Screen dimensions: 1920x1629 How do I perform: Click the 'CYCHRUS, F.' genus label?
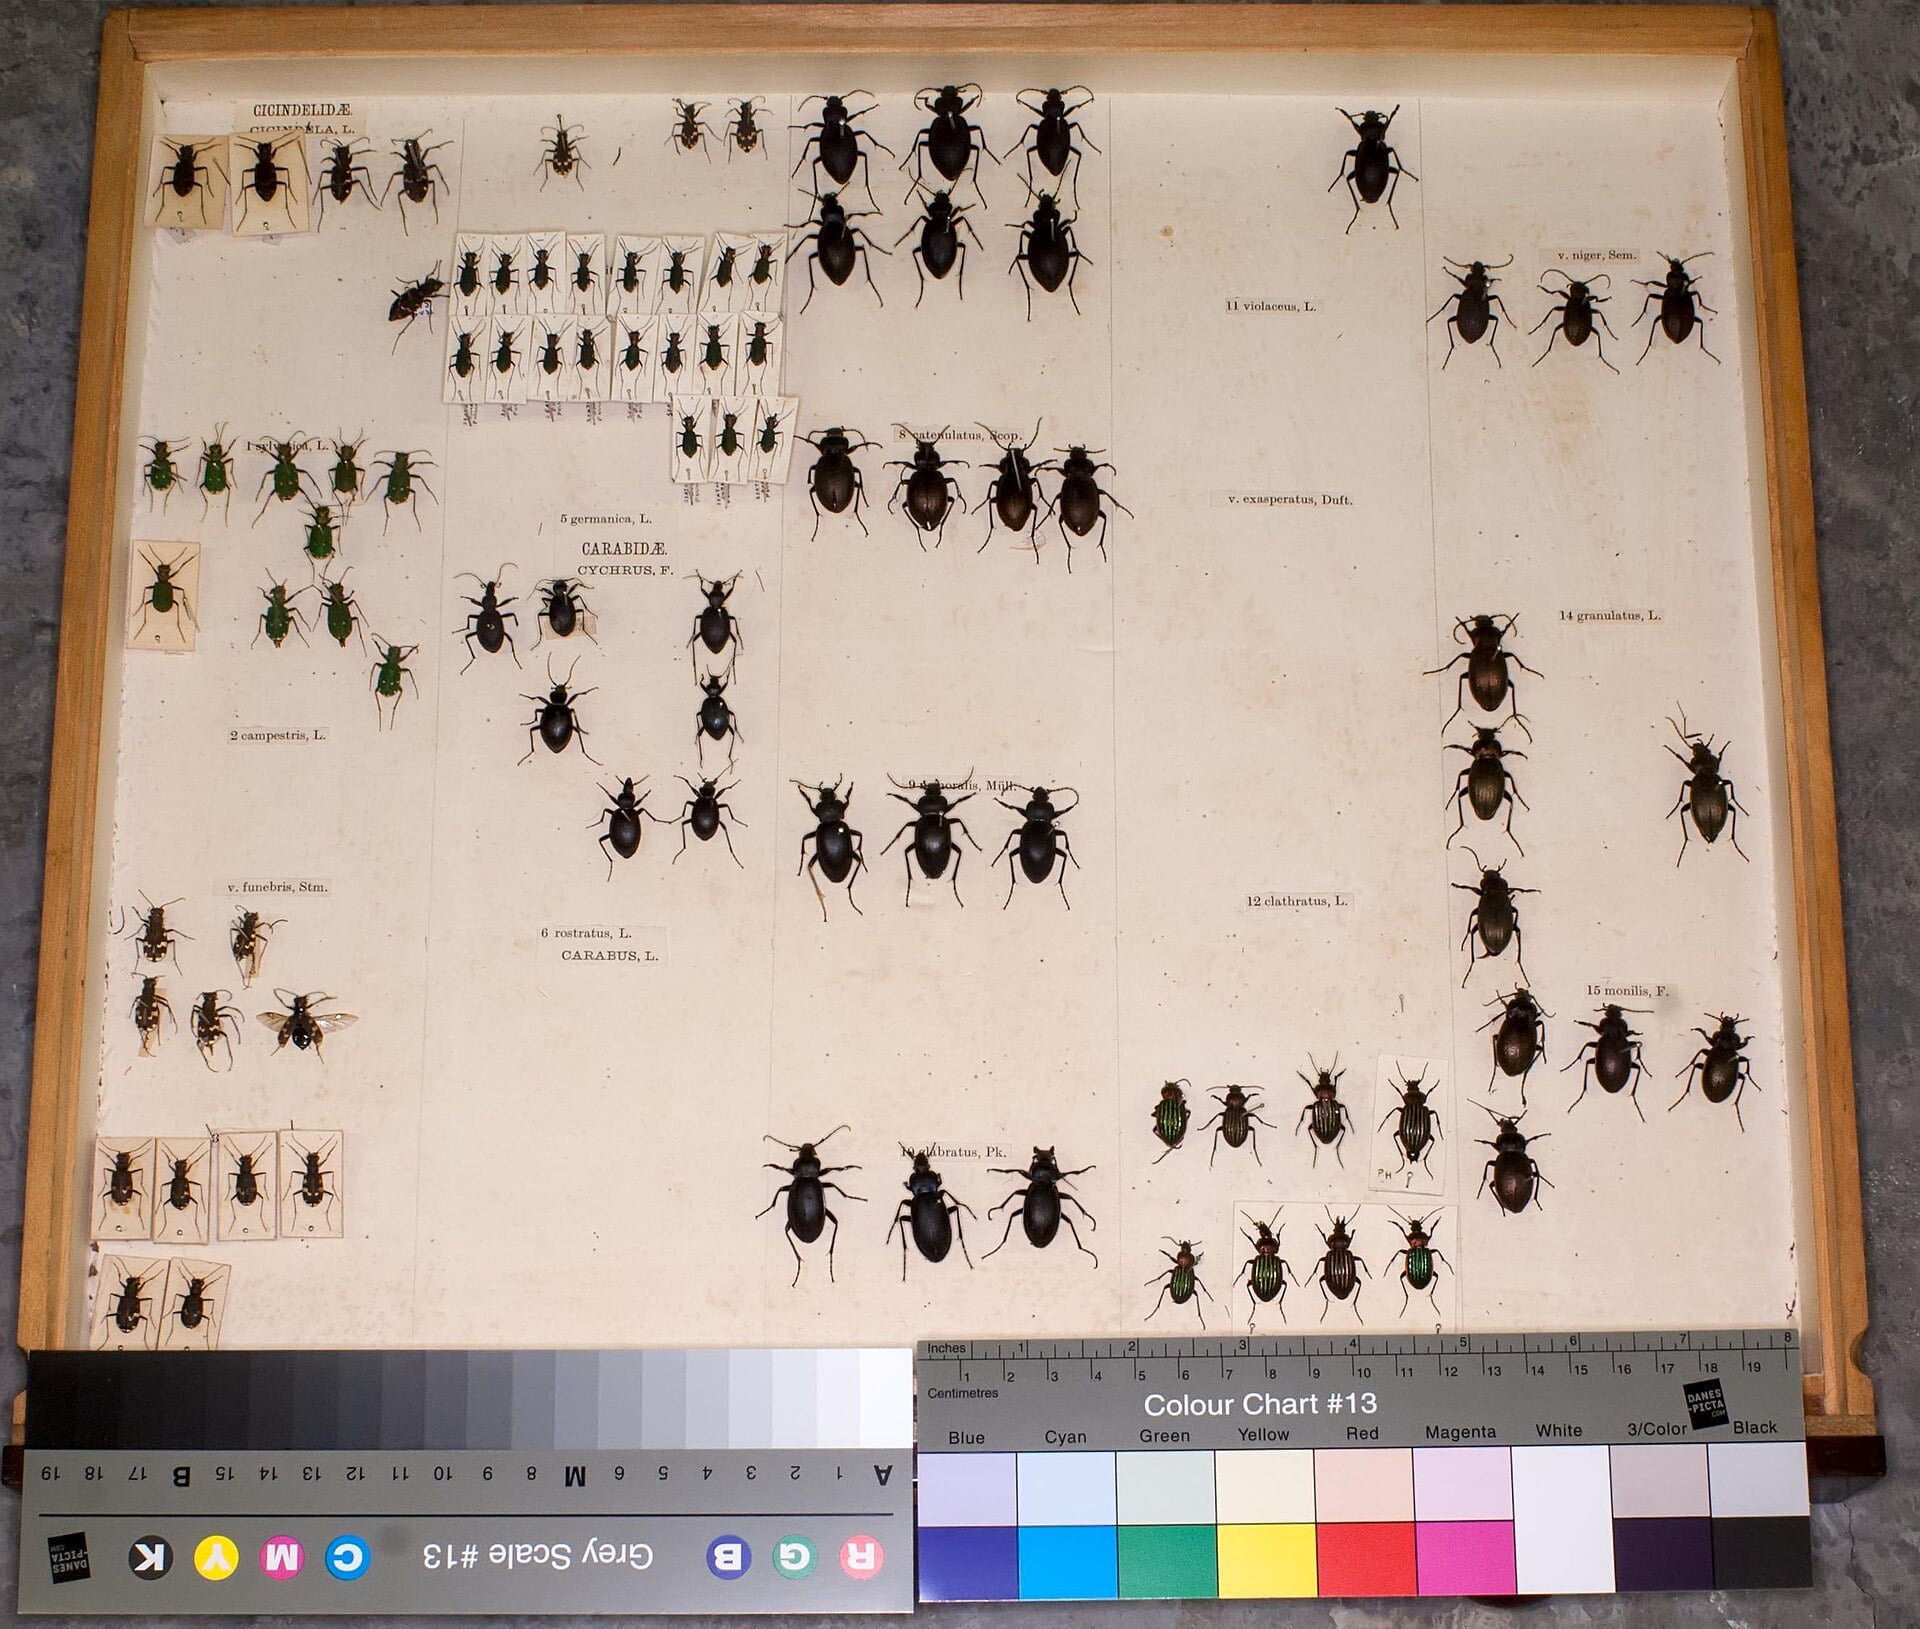(625, 570)
